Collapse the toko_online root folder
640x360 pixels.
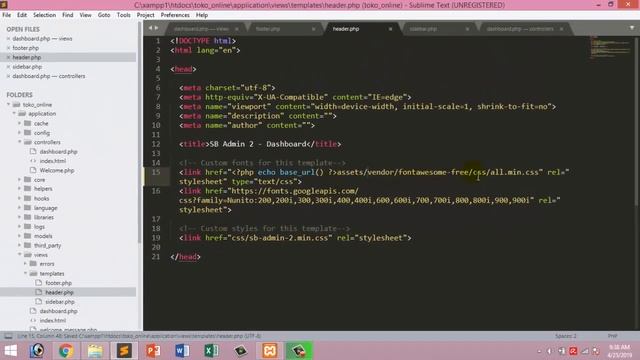click(x=9, y=104)
